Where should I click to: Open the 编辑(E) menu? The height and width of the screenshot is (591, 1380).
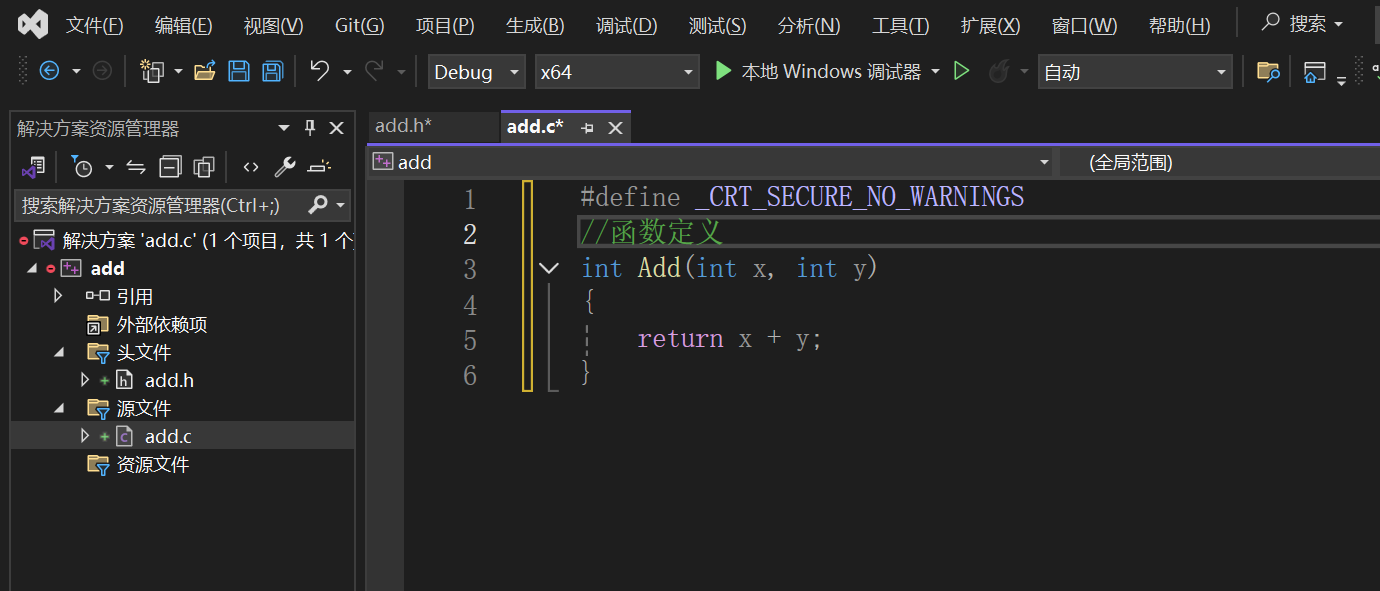[x=184, y=25]
